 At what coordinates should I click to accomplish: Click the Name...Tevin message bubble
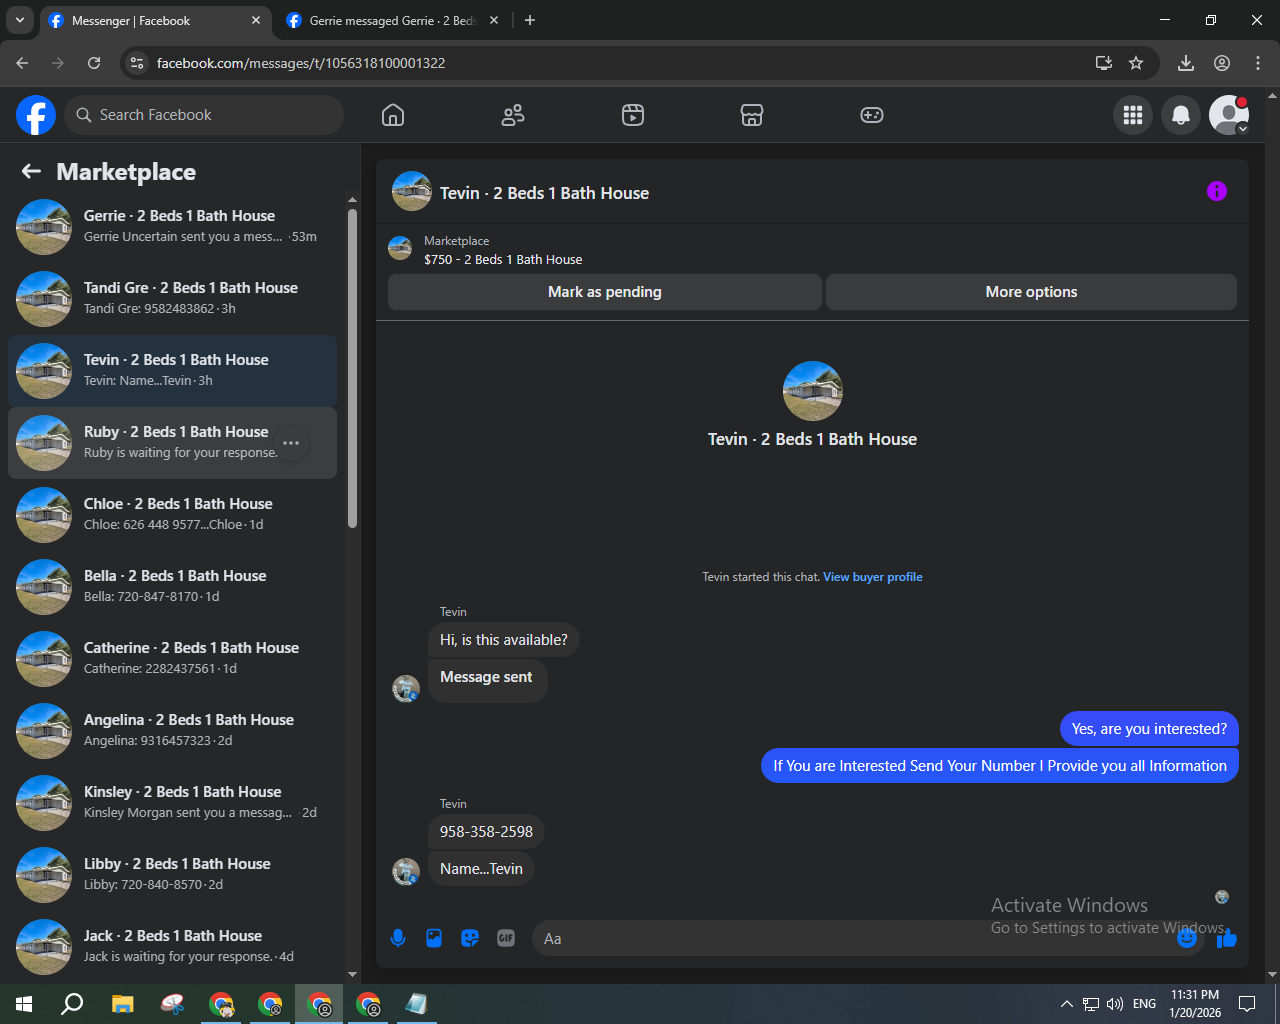[x=481, y=869]
